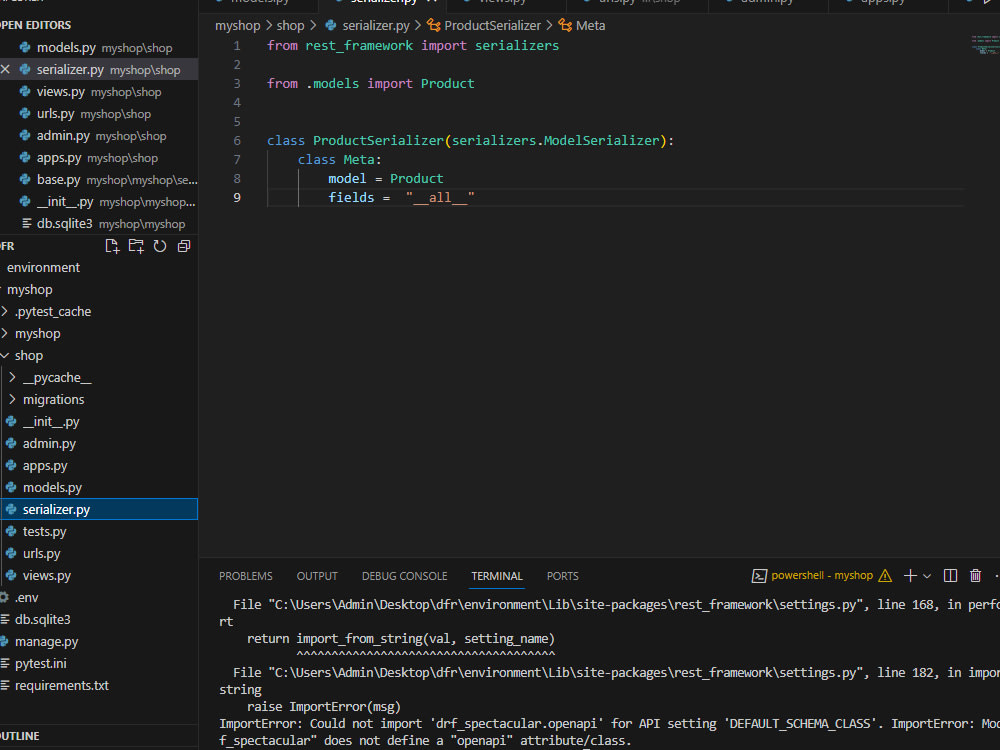This screenshot has height=750, width=1000.
Task: Collapse all folders in explorer
Action: (184, 246)
